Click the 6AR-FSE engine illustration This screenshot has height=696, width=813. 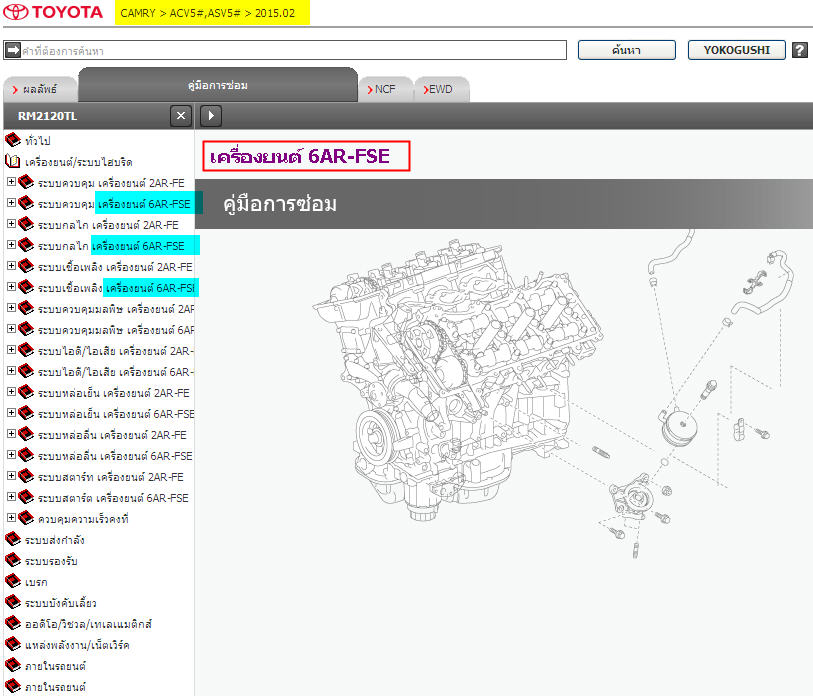[x=458, y=379]
